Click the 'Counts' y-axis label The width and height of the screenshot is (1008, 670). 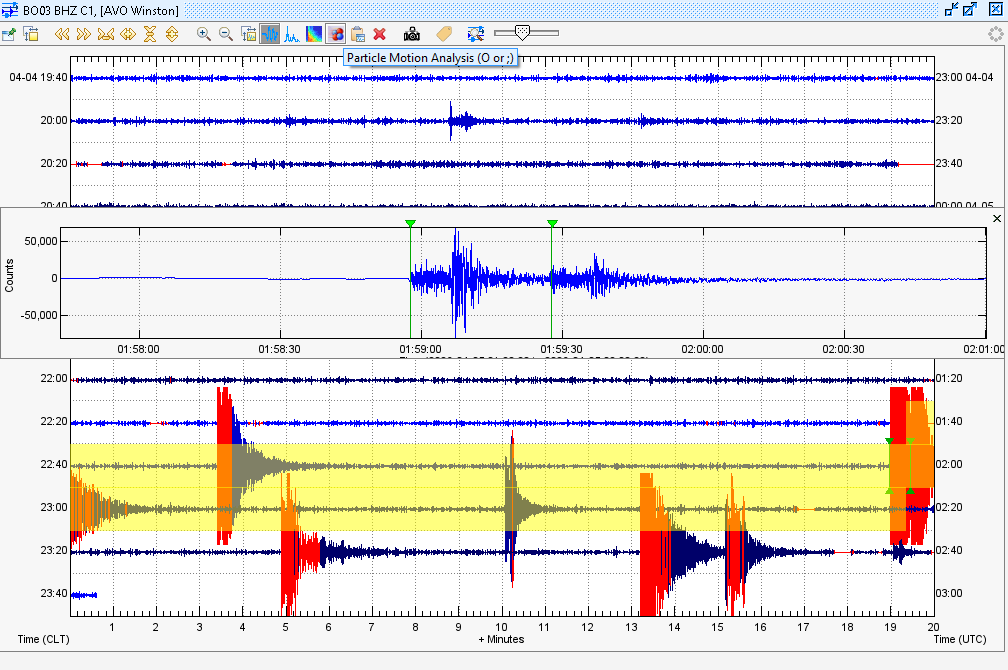(9, 276)
